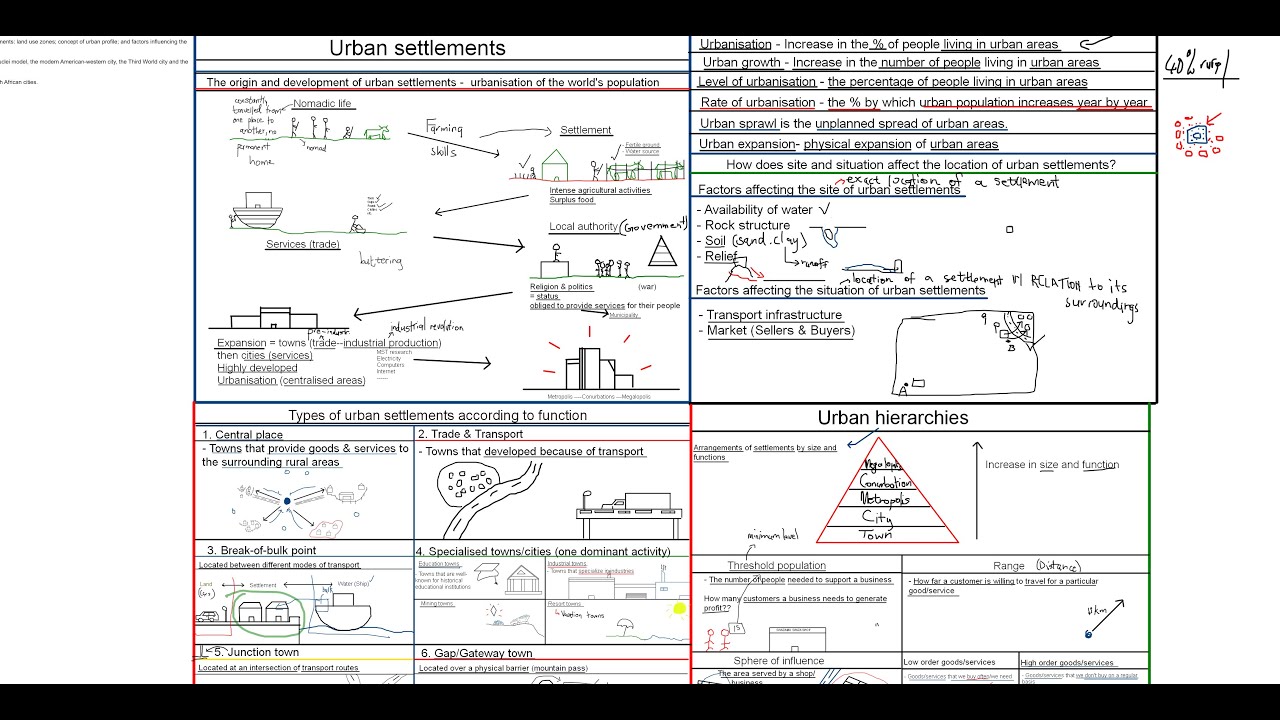Screen dimensions: 1280x720
Task: Click the "Urban expansion" definition line
Action: (848, 144)
